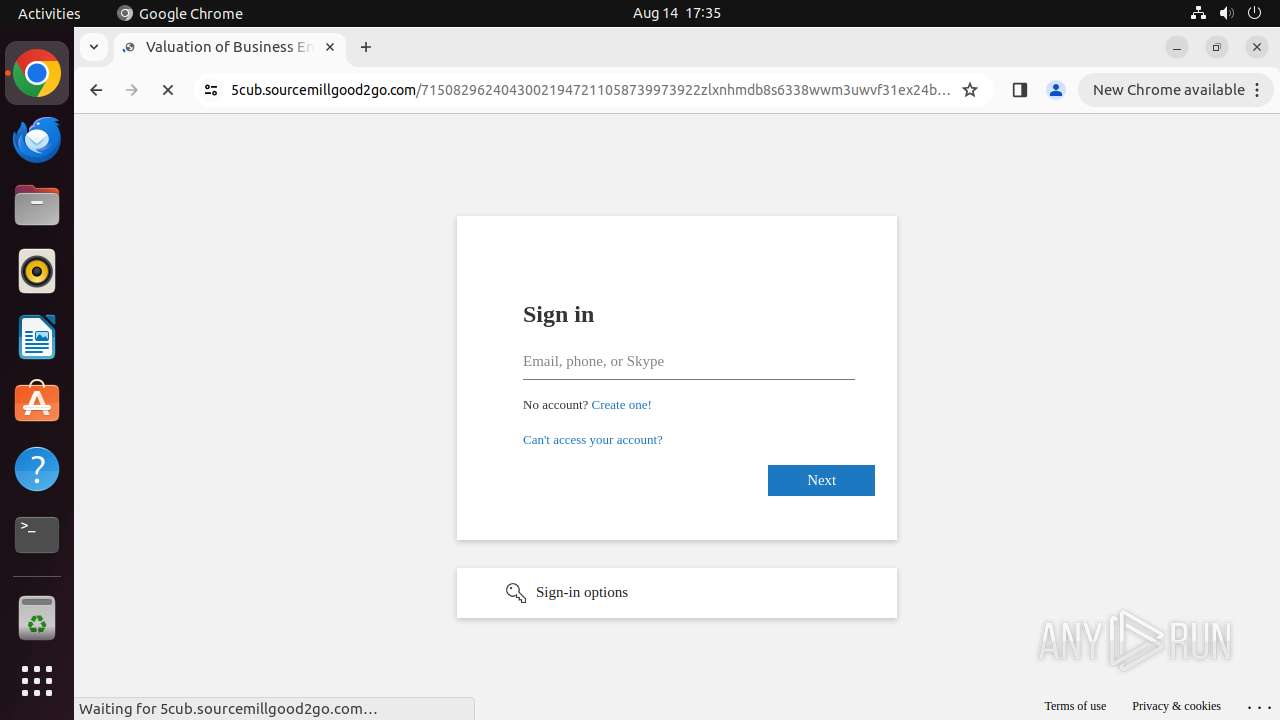The width and height of the screenshot is (1280, 720).
Task: Click the address bar URL
Action: (x=590, y=90)
